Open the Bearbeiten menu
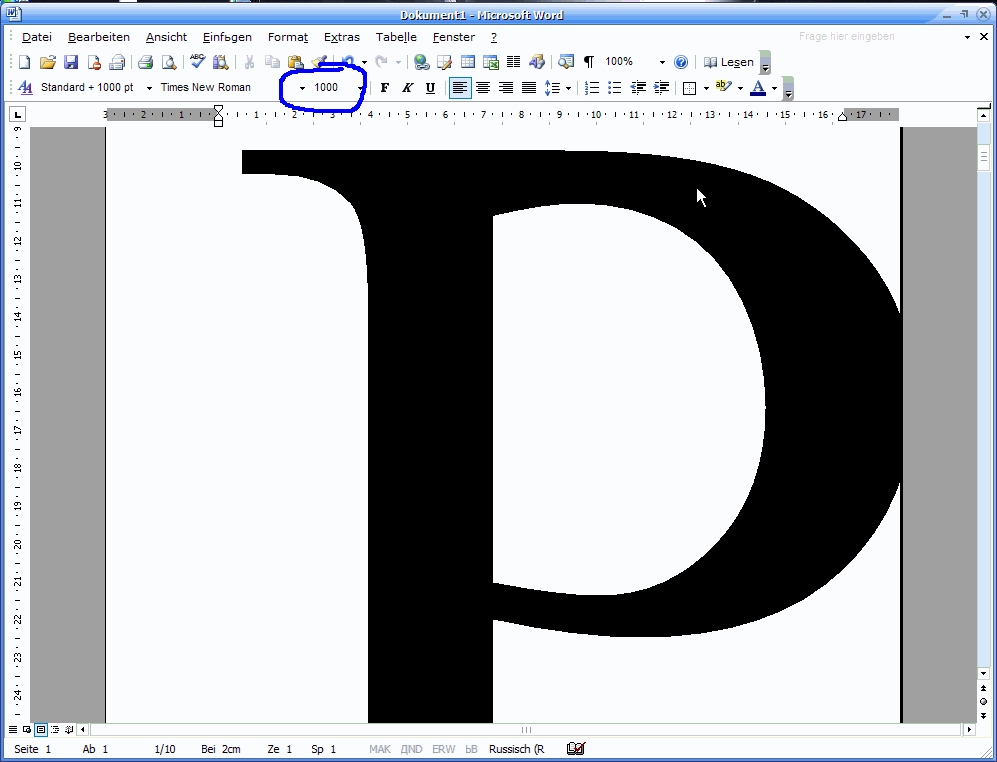This screenshot has width=997, height=762. [x=99, y=37]
